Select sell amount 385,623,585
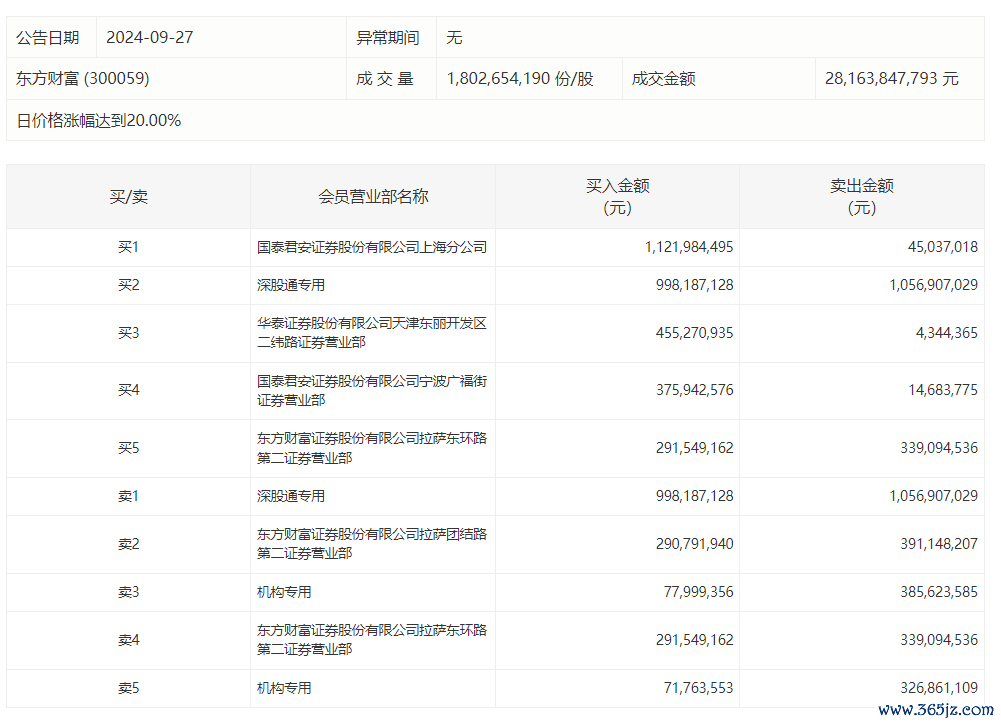 (939, 592)
